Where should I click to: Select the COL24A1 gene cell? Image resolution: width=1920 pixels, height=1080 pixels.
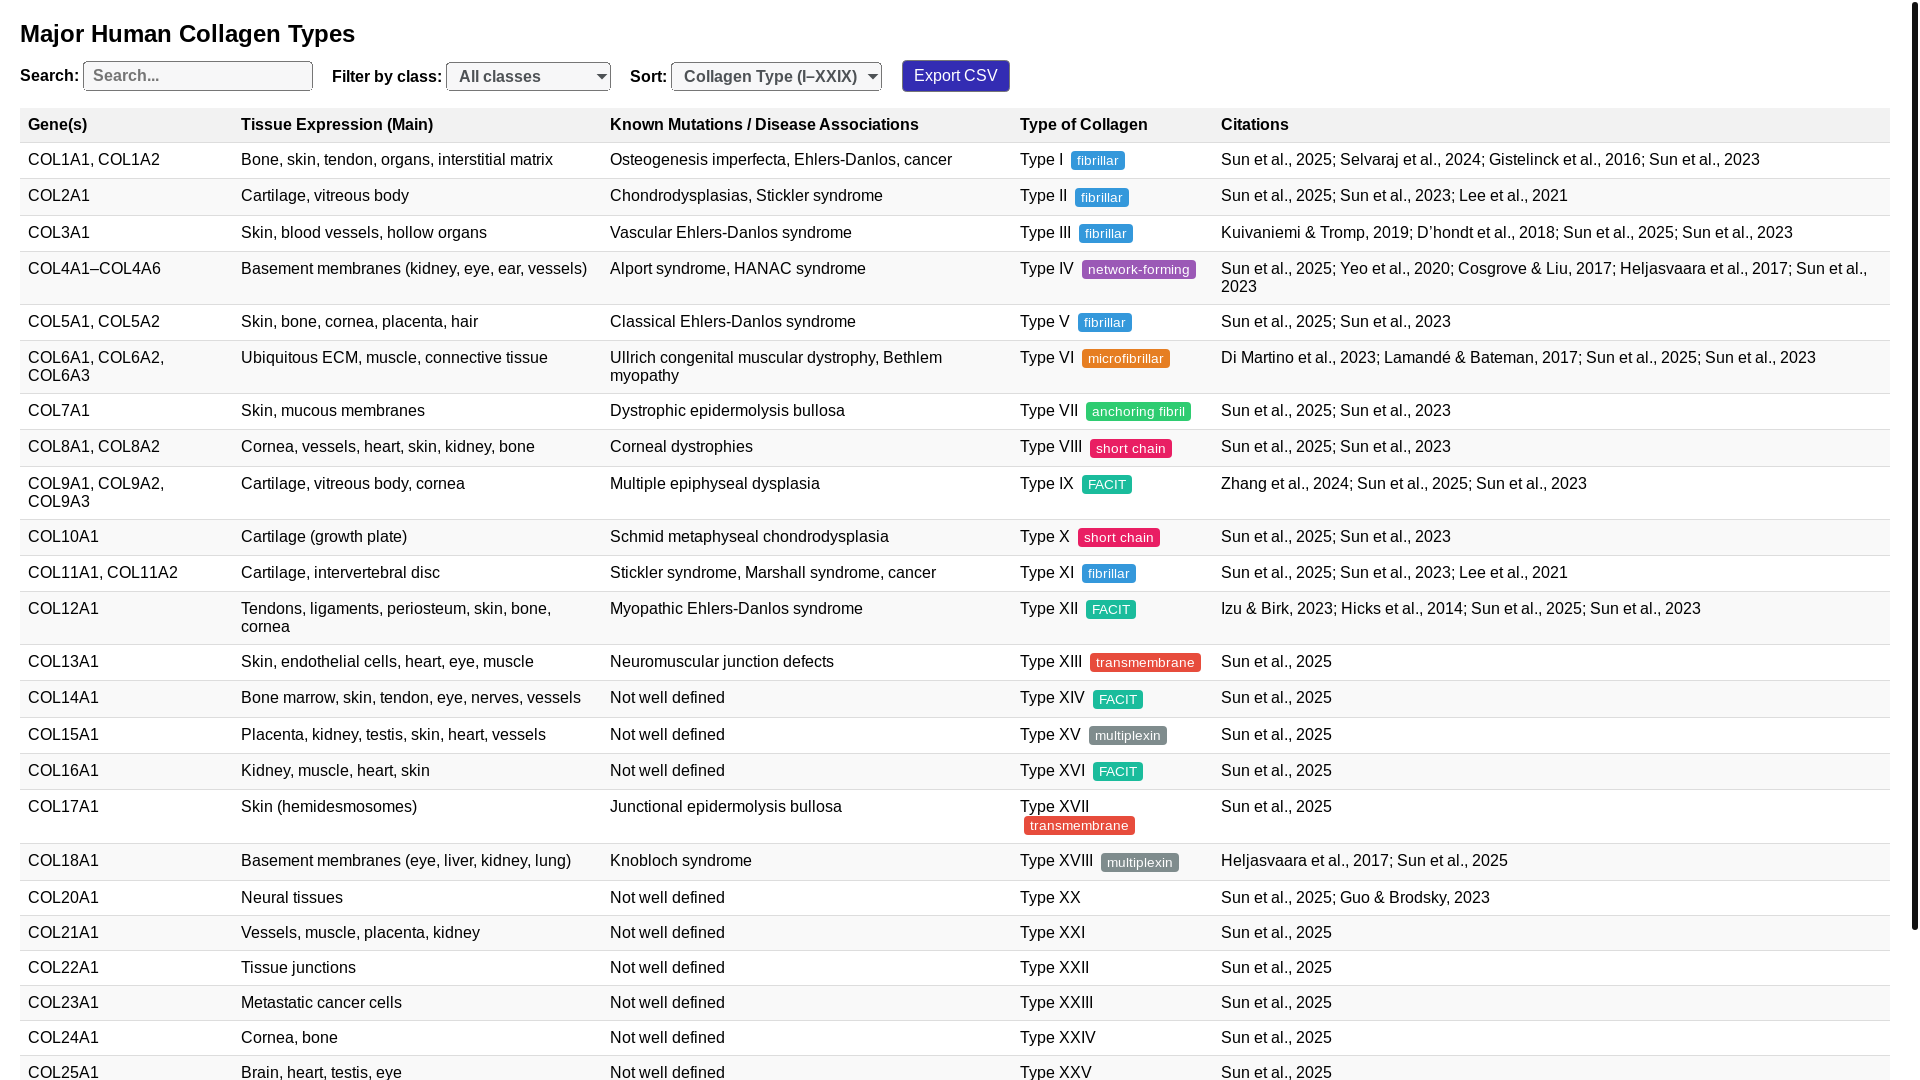pyautogui.click(x=126, y=1038)
